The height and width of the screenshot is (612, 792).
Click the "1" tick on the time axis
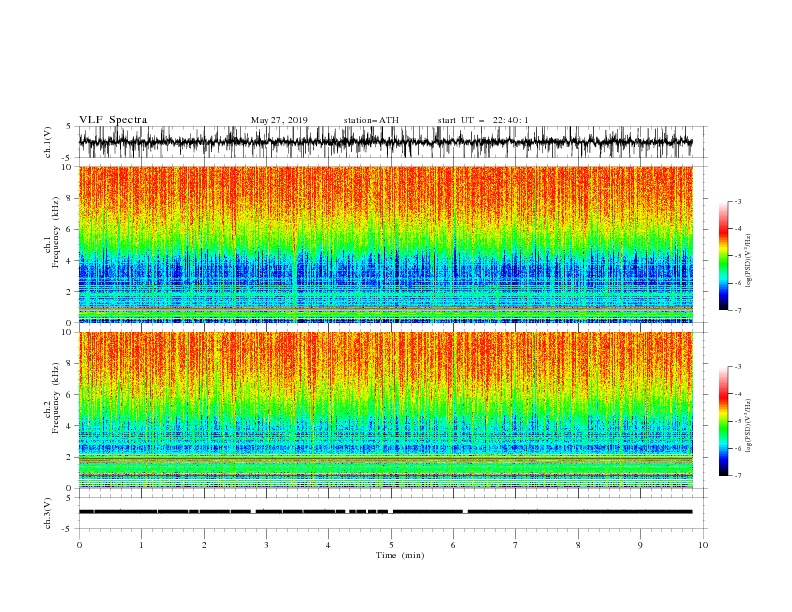pyautogui.click(x=141, y=545)
